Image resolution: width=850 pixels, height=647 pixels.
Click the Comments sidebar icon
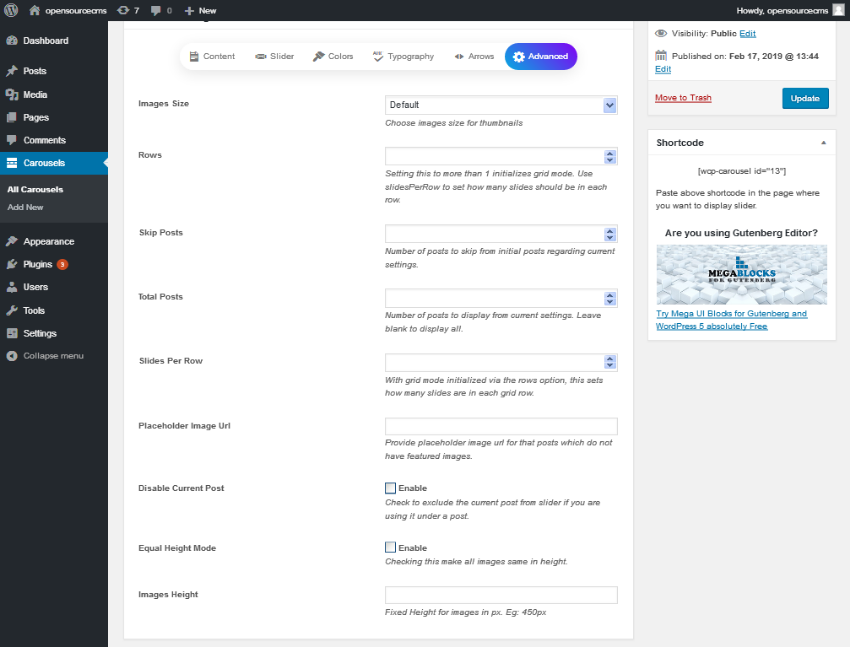(12, 140)
